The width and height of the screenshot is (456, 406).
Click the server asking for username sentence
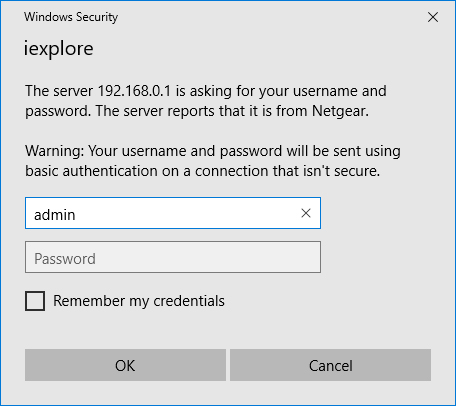206,101
